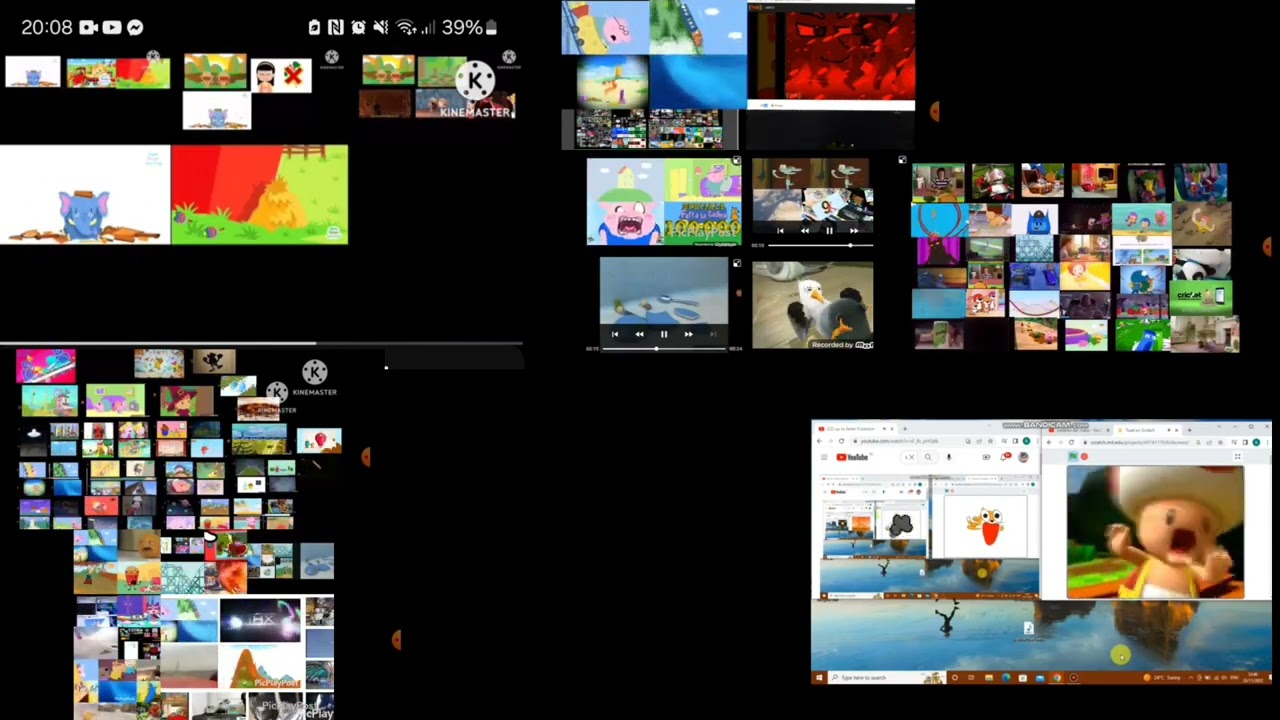The image size is (1280, 720).
Task: Tap the YouTube notification icon in status bar
Action: coord(111,27)
